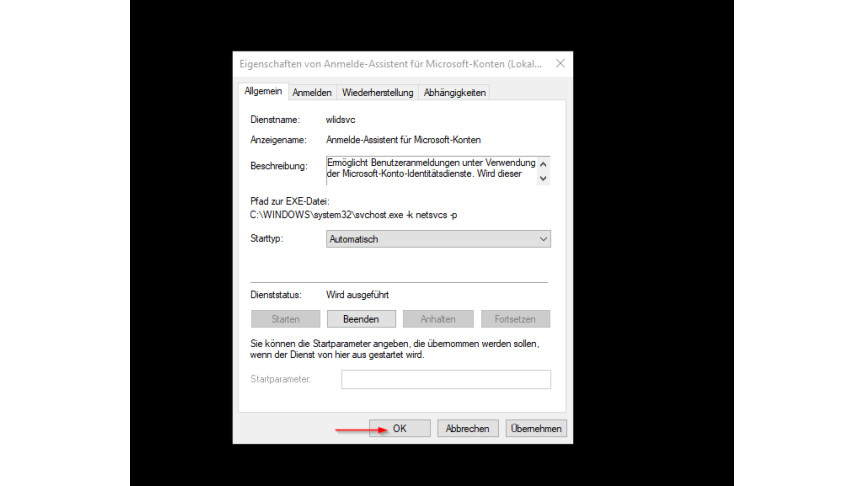Open the Starttyp dropdown showing Automatisch
This screenshot has height=486, width=864.
pos(438,239)
